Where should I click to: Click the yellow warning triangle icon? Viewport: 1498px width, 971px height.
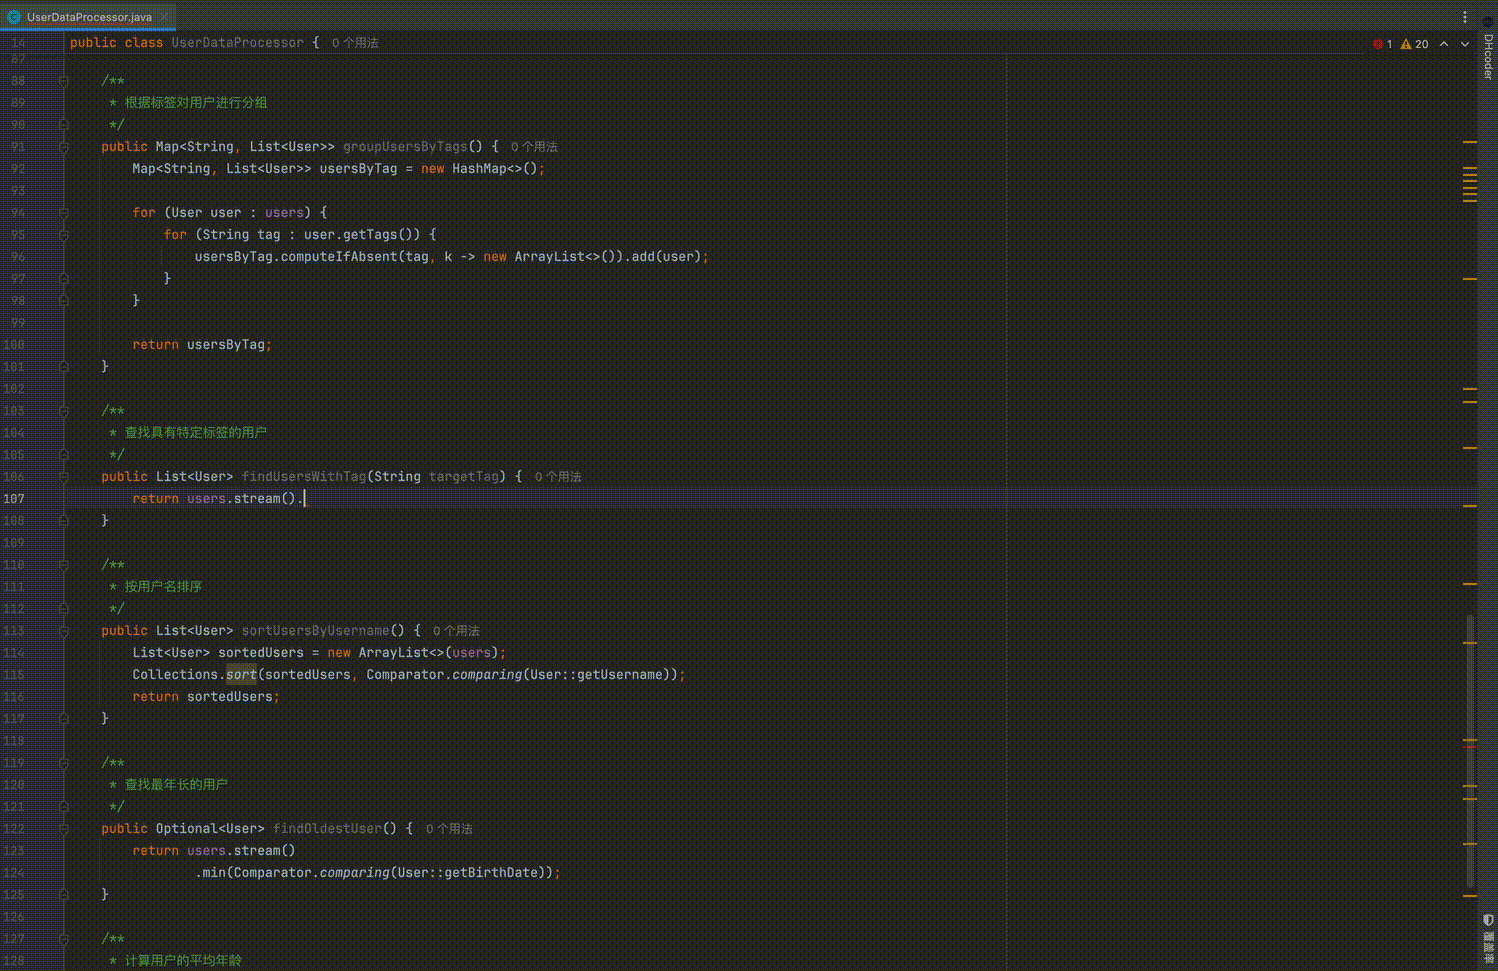pyautogui.click(x=1406, y=44)
